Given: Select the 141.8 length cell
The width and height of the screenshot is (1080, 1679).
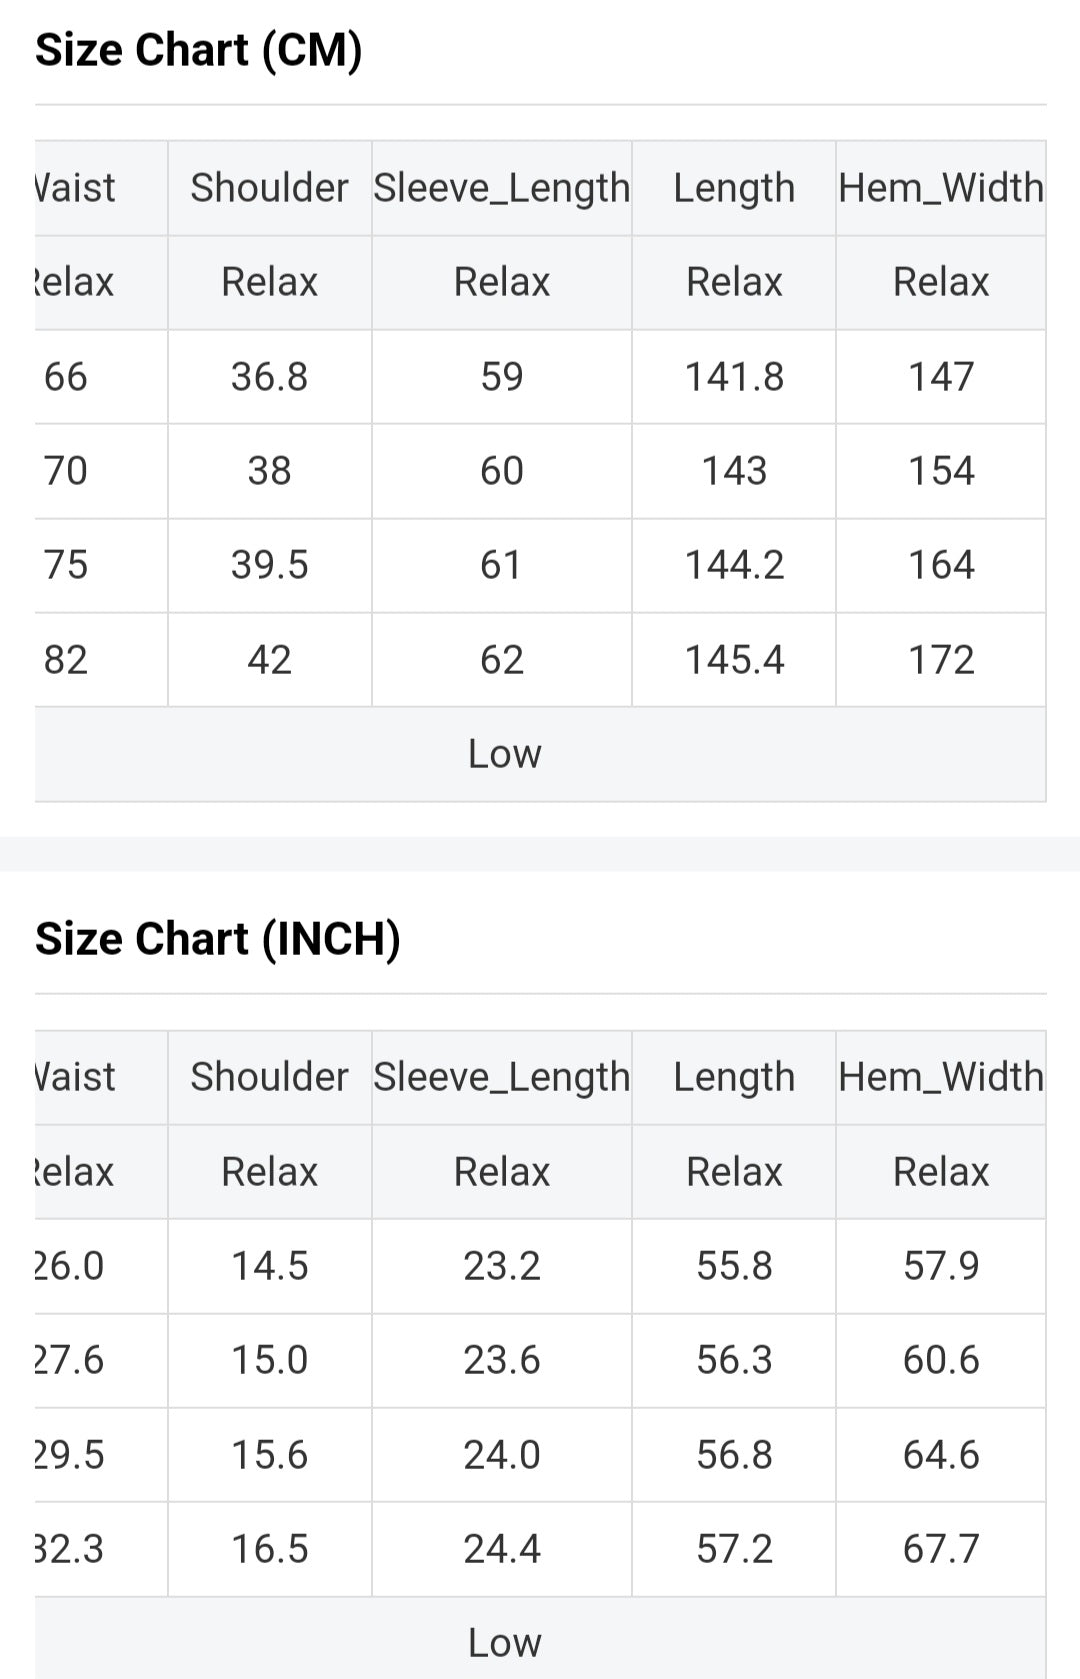Looking at the screenshot, I should (733, 377).
